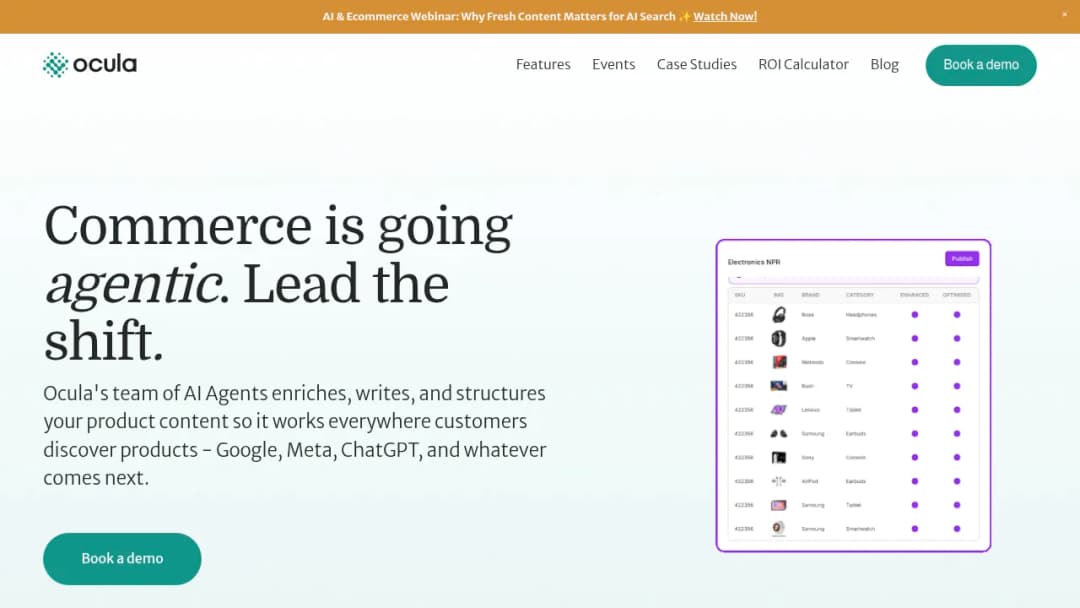Image resolution: width=1080 pixels, height=608 pixels.
Task: Click the Samsung tablet product image
Action: click(x=778, y=505)
